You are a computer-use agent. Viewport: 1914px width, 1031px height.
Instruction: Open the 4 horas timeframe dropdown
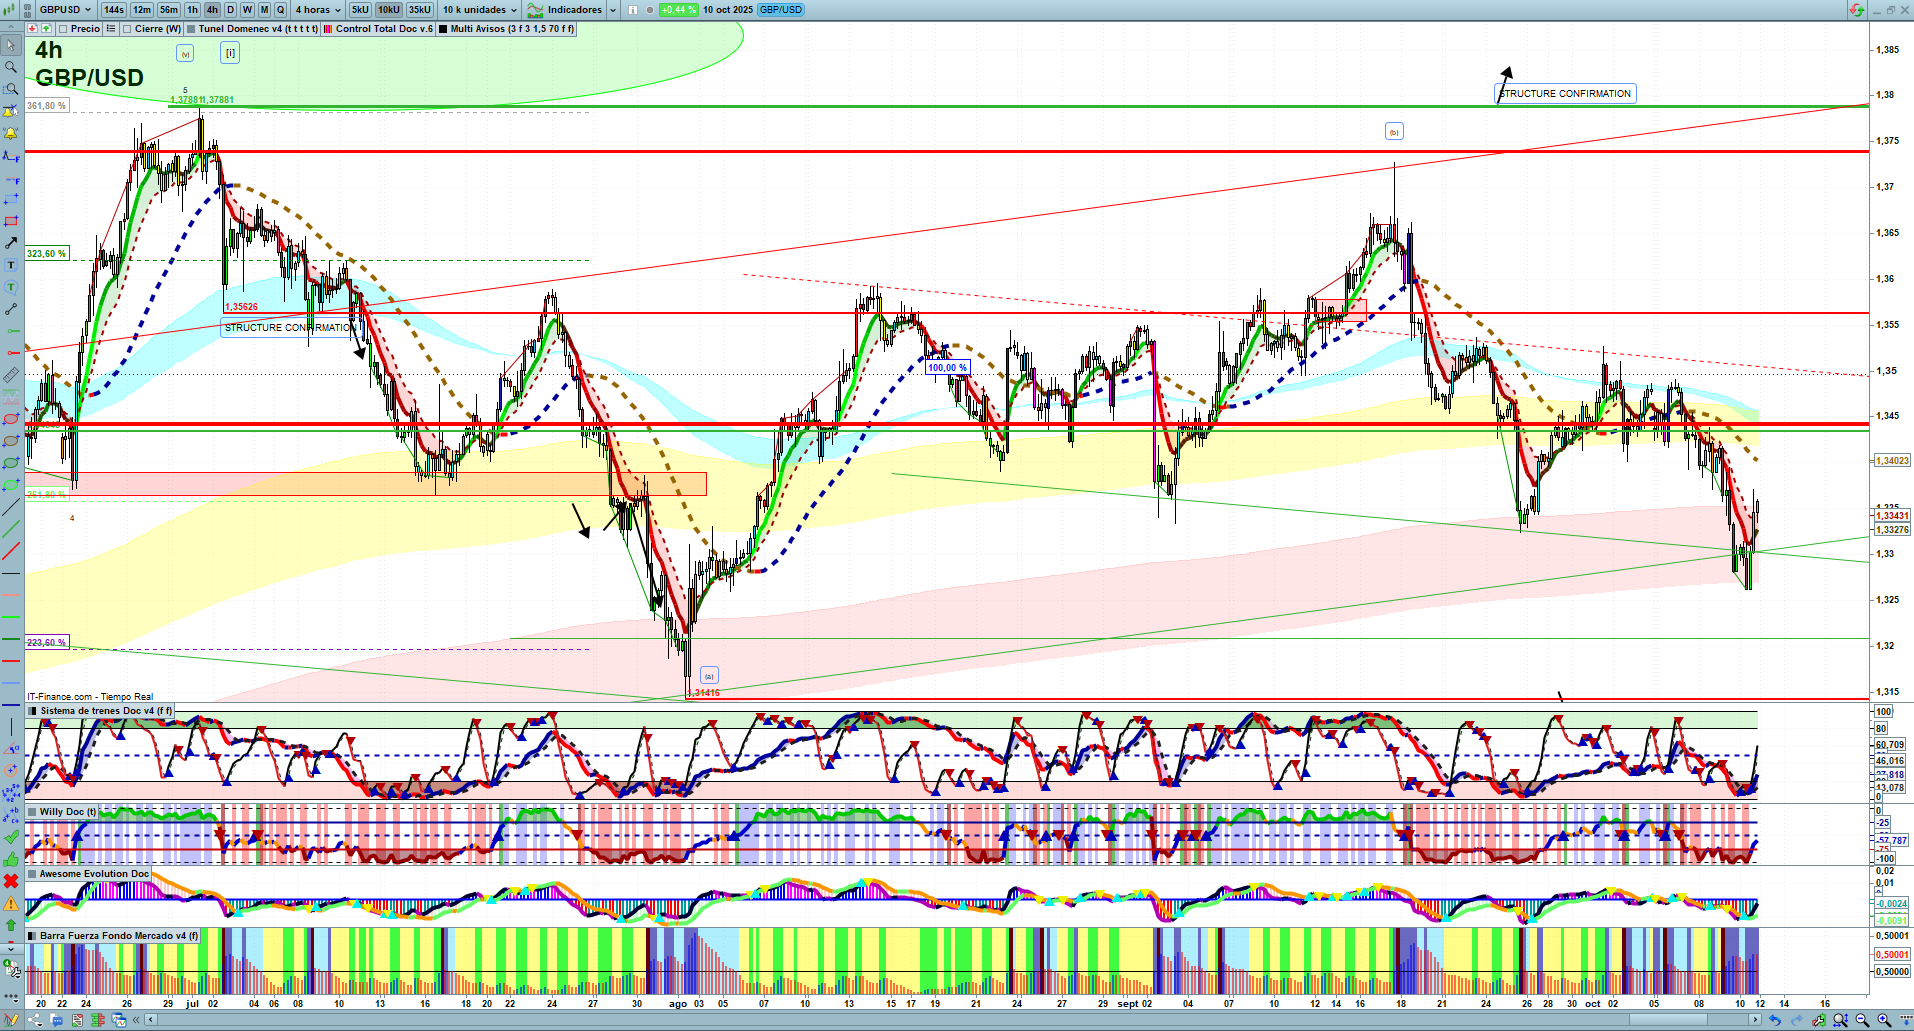point(317,10)
